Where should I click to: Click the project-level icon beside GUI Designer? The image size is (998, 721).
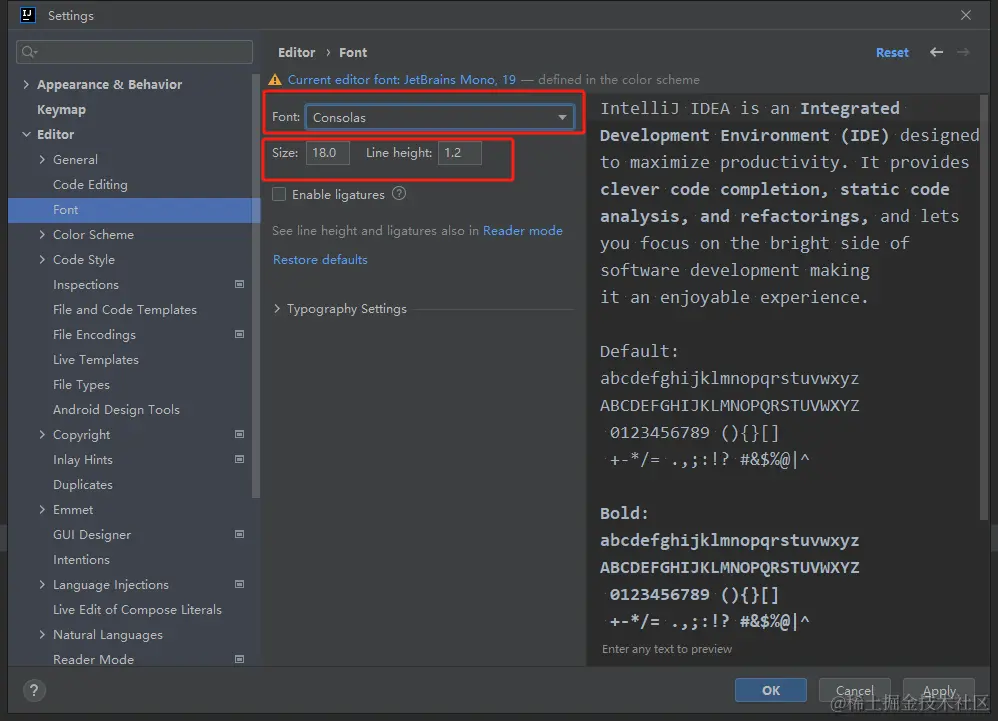coord(239,534)
